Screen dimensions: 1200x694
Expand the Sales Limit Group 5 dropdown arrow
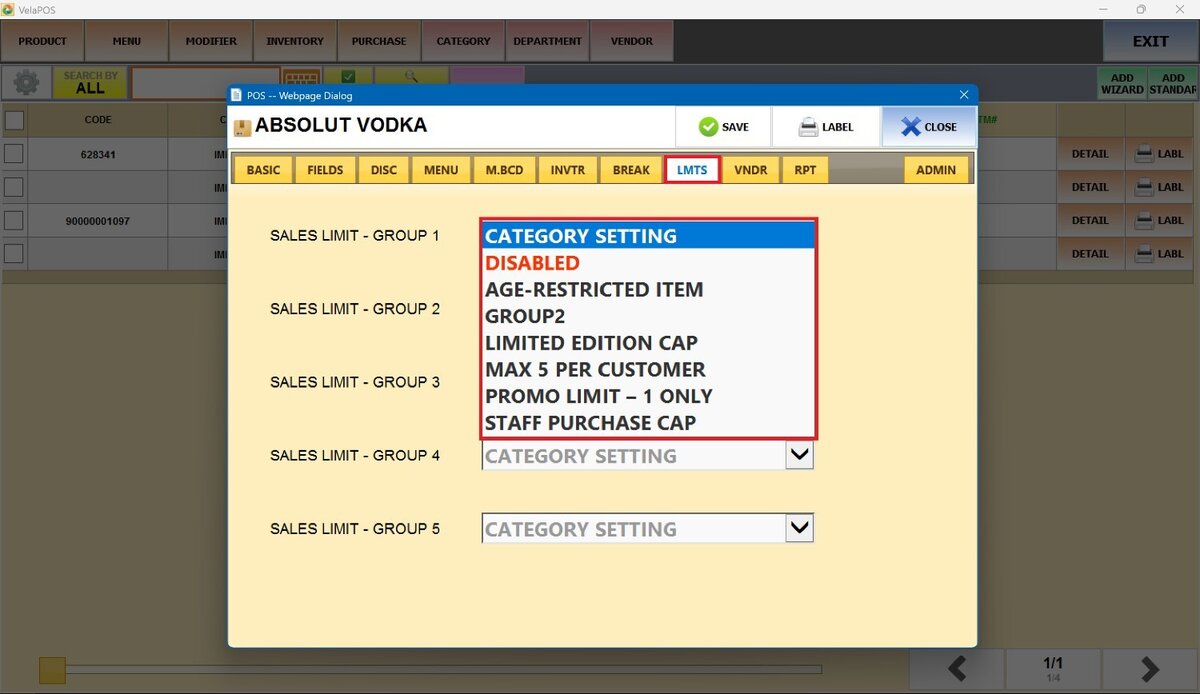click(799, 528)
